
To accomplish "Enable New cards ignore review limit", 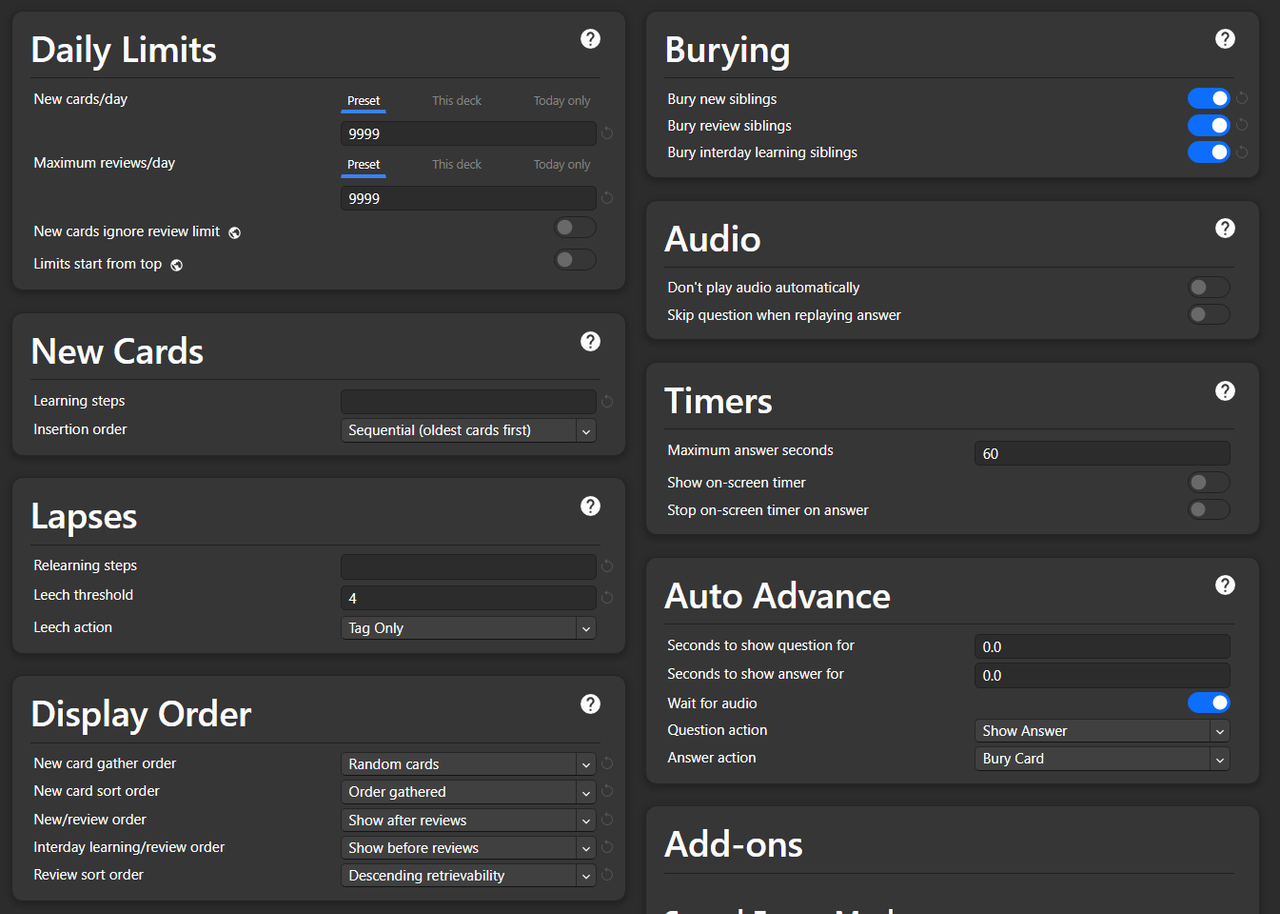I will [x=575, y=228].
